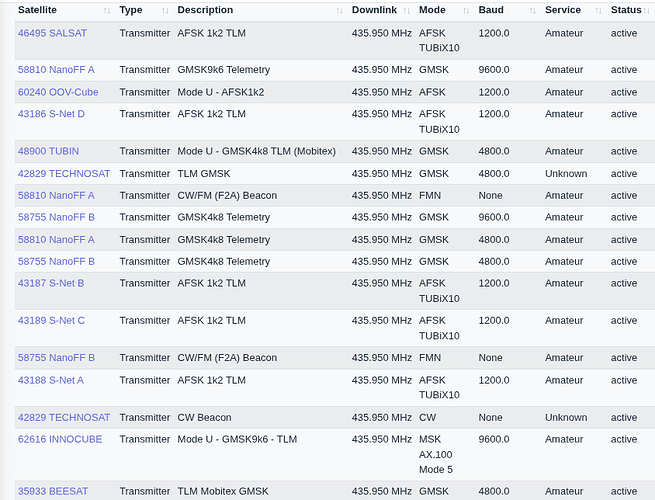The image size is (655, 500).
Task: Click the 'Mode U - AFSK1k2' description
Action: tap(221, 92)
